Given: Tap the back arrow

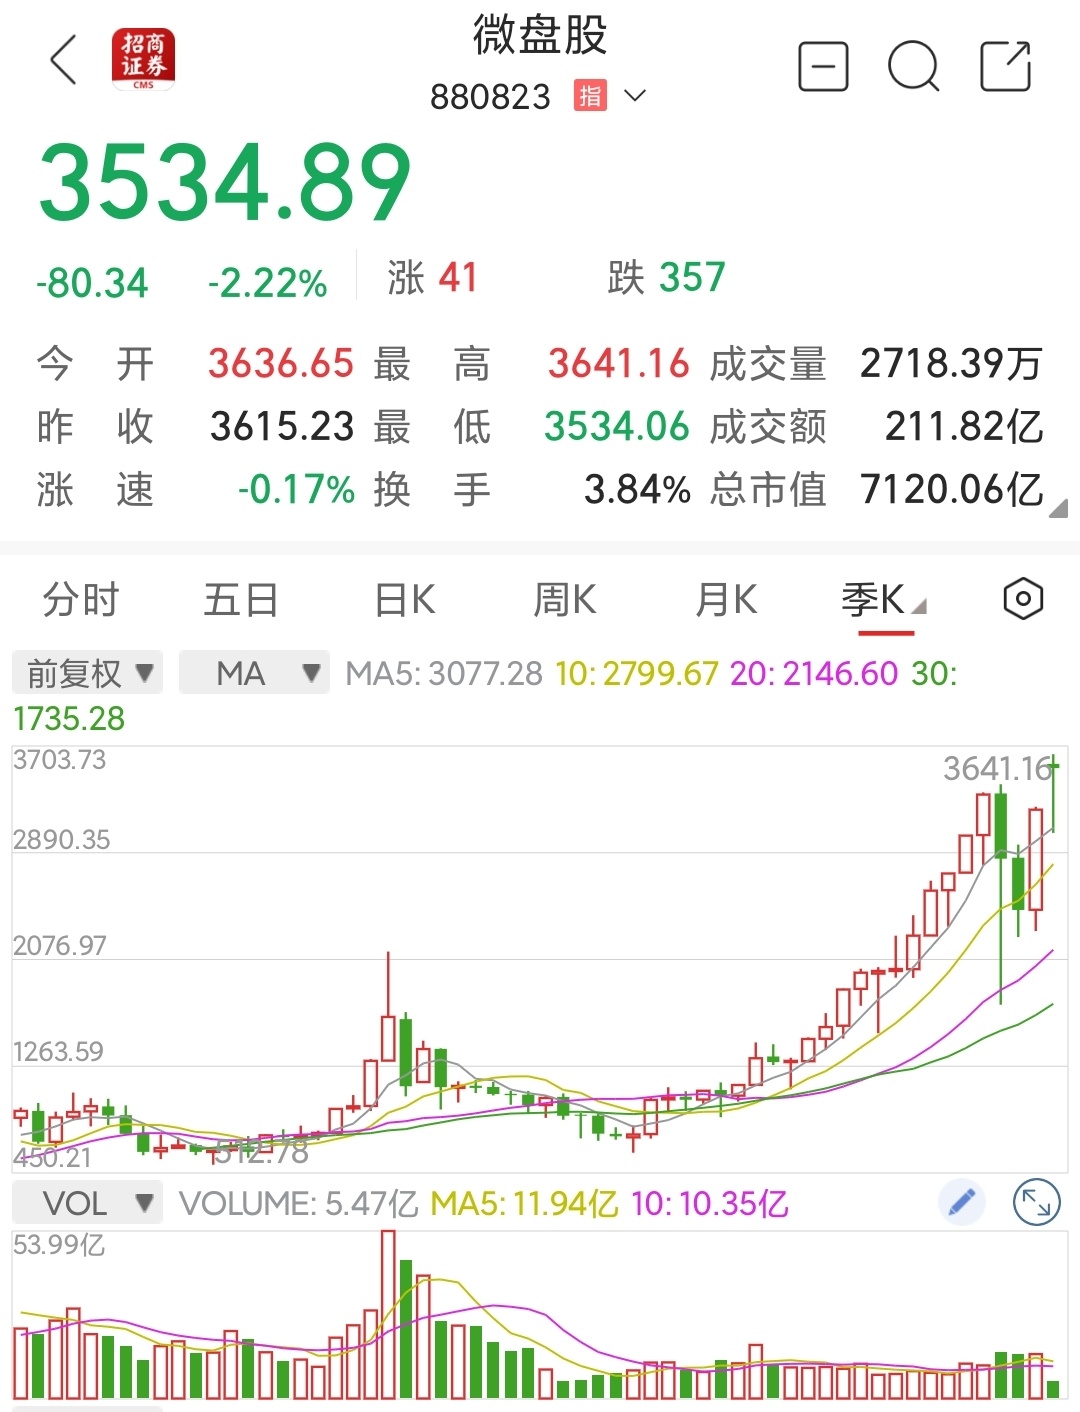Looking at the screenshot, I should (x=64, y=62).
